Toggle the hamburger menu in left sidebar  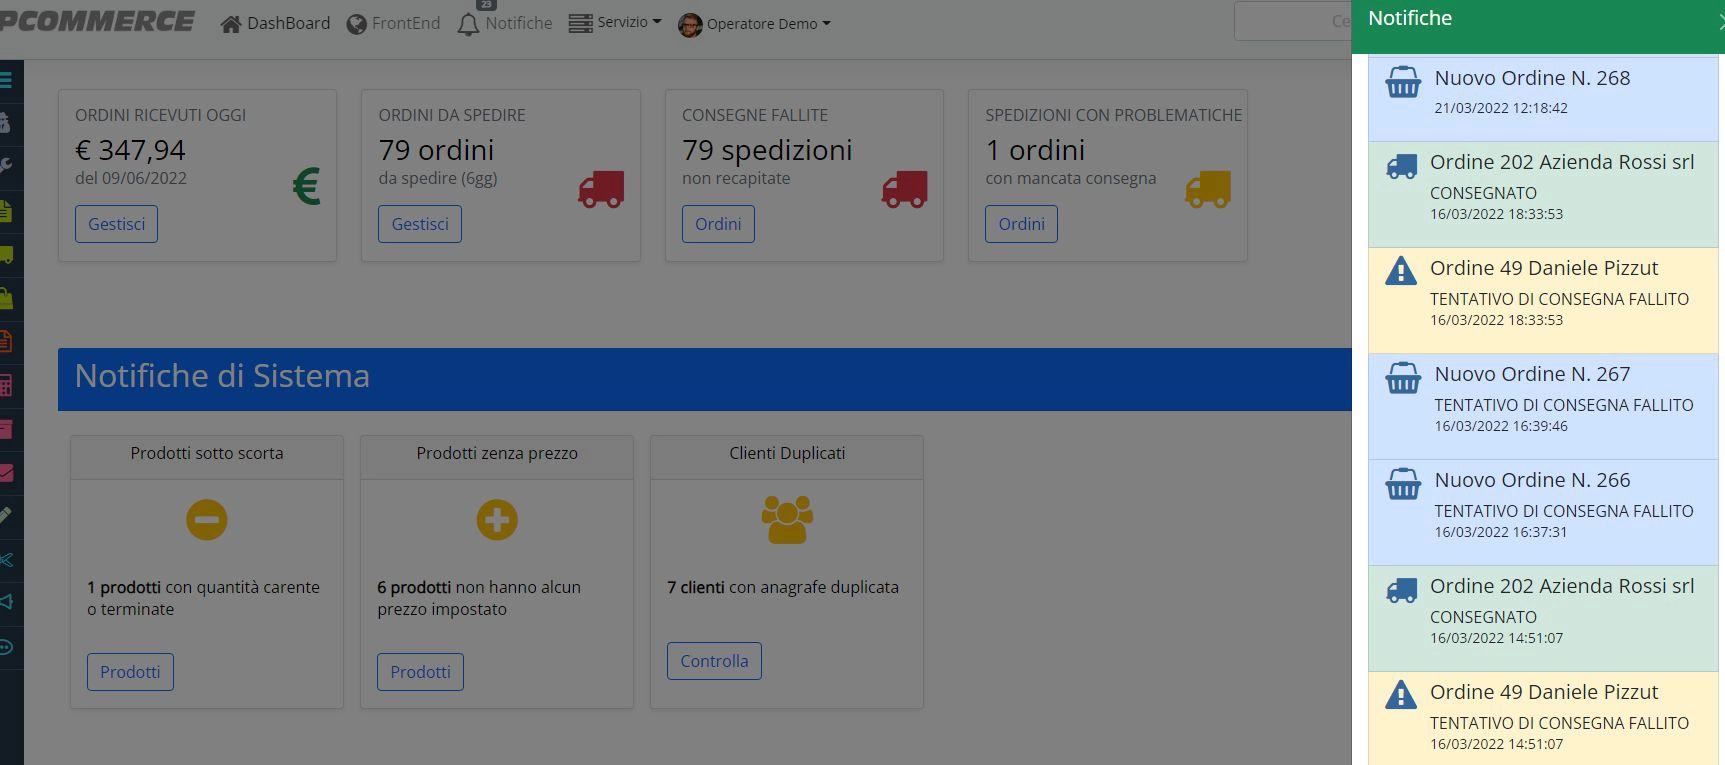click(6, 80)
